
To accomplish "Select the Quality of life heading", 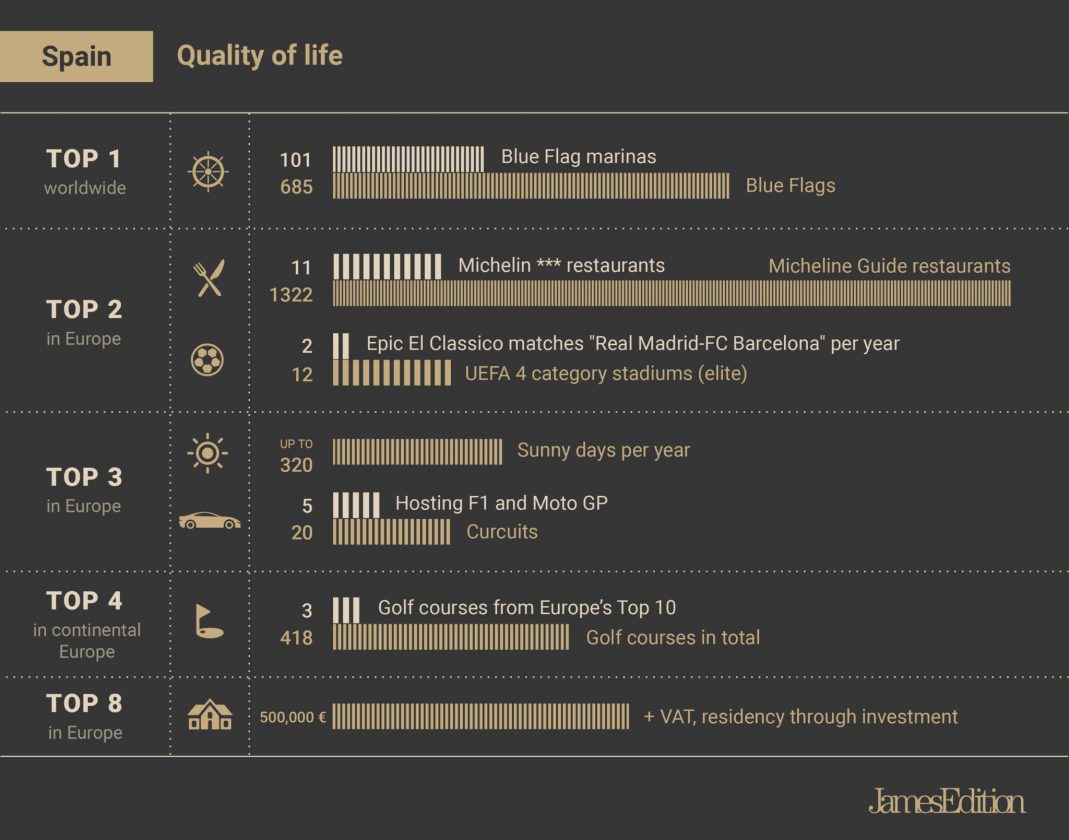I will coord(260,56).
